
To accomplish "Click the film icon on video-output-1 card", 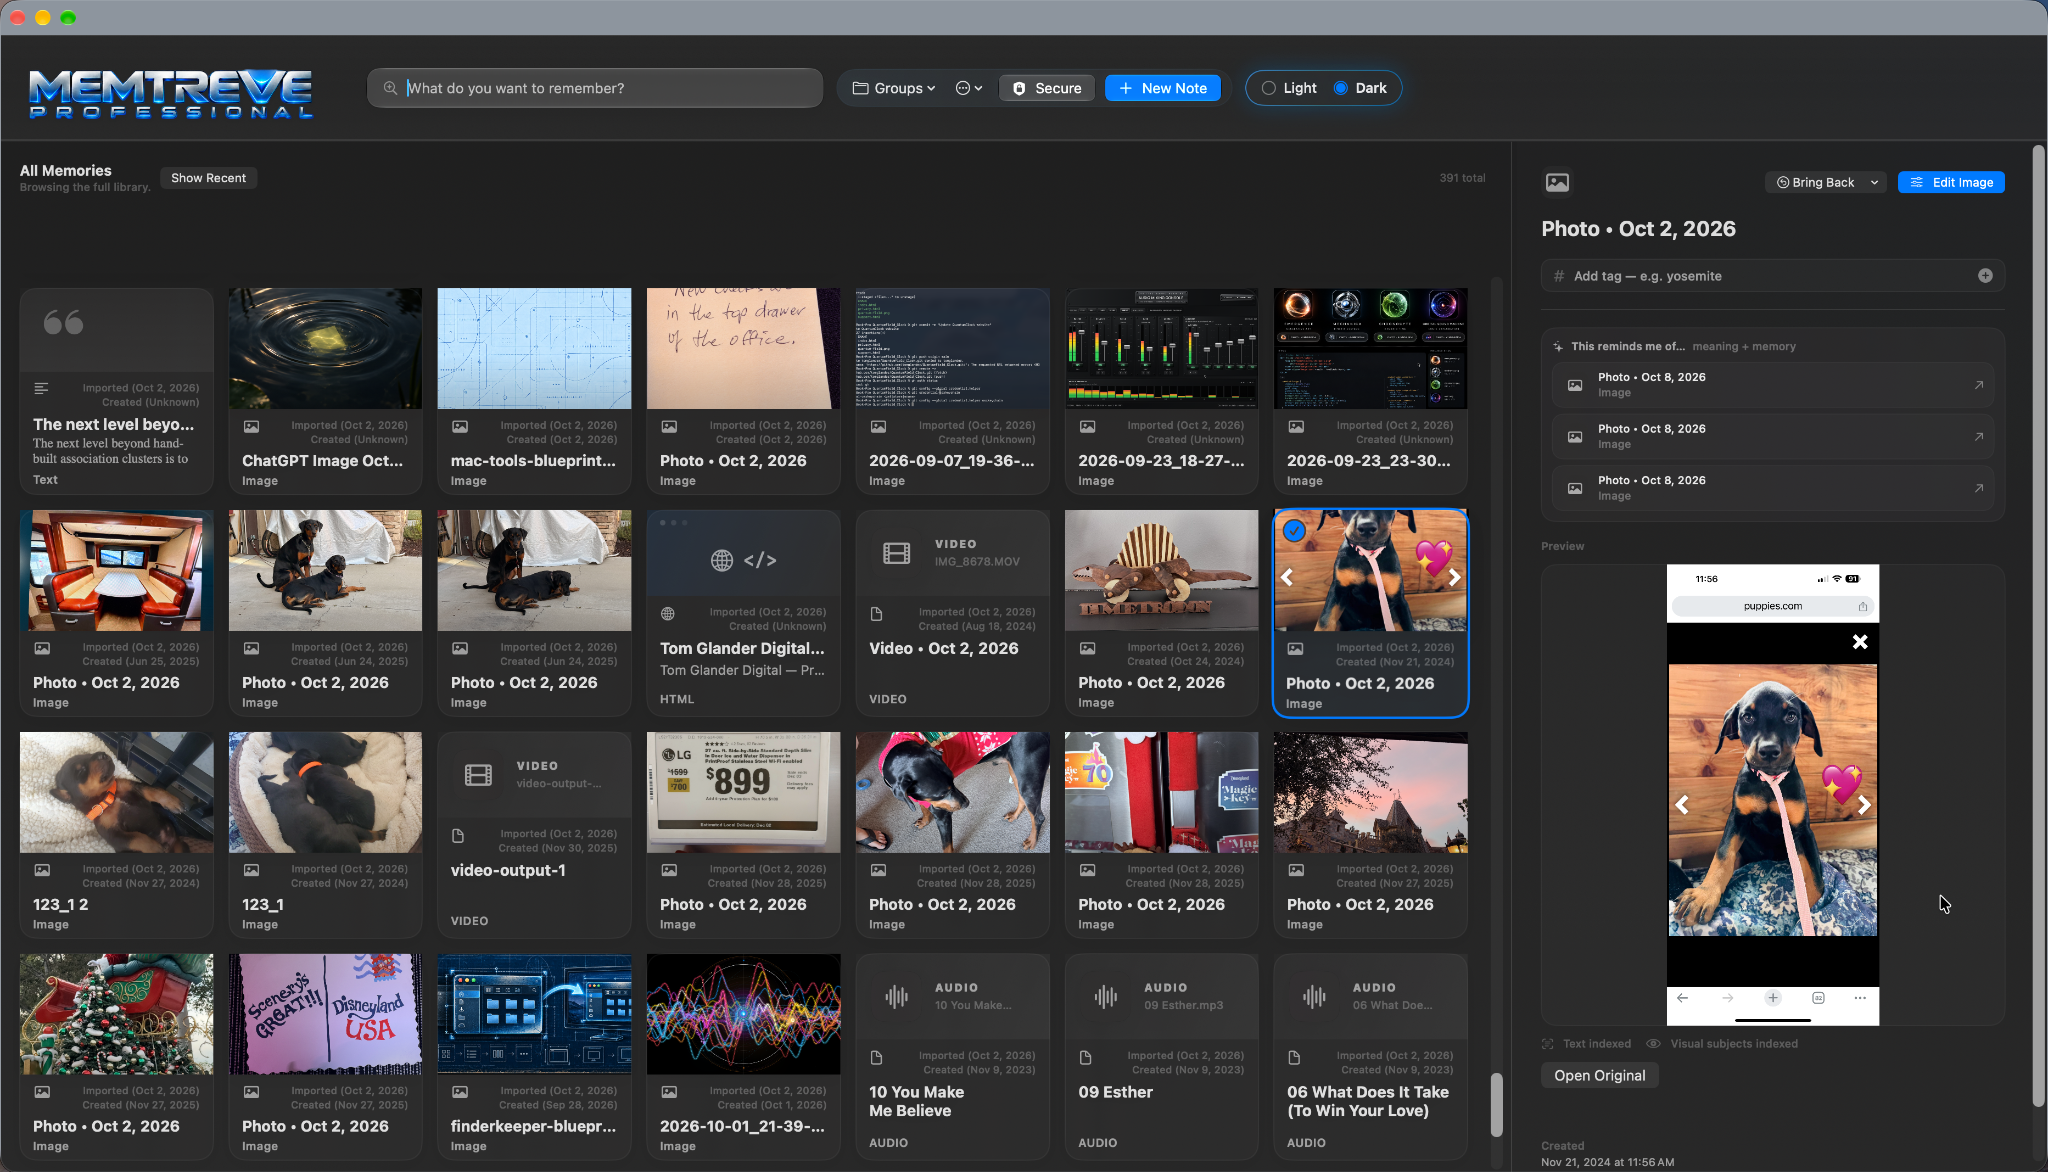I will [479, 775].
